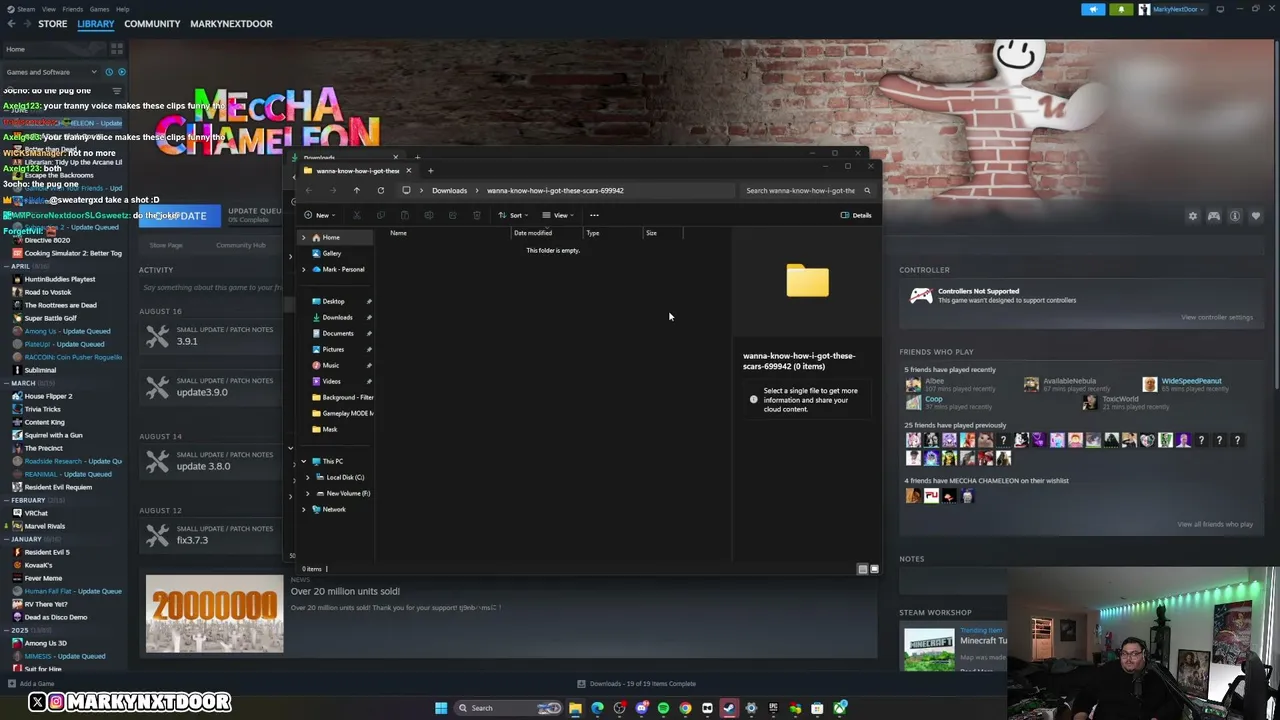1280x720 pixels.
Task: Sort by the Size column header
Action: pos(651,233)
